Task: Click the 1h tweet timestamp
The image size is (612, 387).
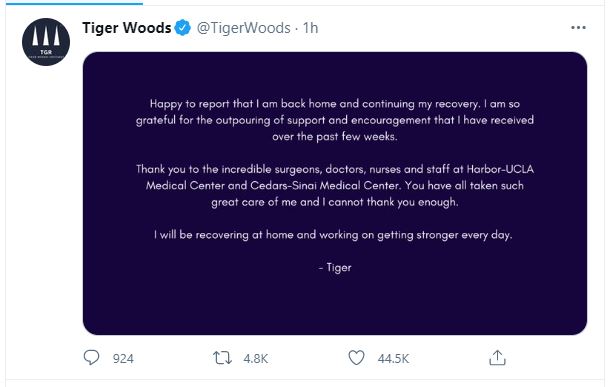Action: tap(310, 28)
